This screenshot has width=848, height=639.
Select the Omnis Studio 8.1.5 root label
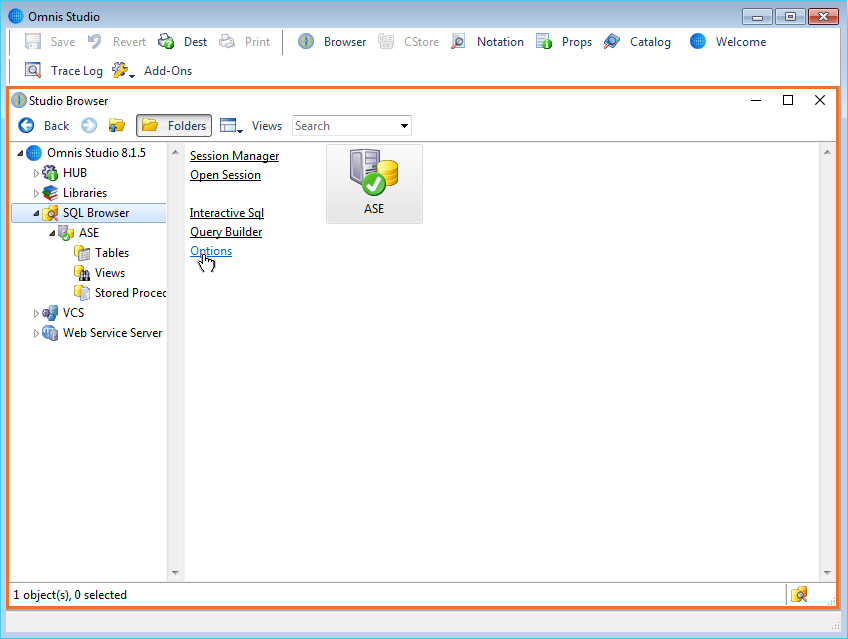tap(96, 153)
